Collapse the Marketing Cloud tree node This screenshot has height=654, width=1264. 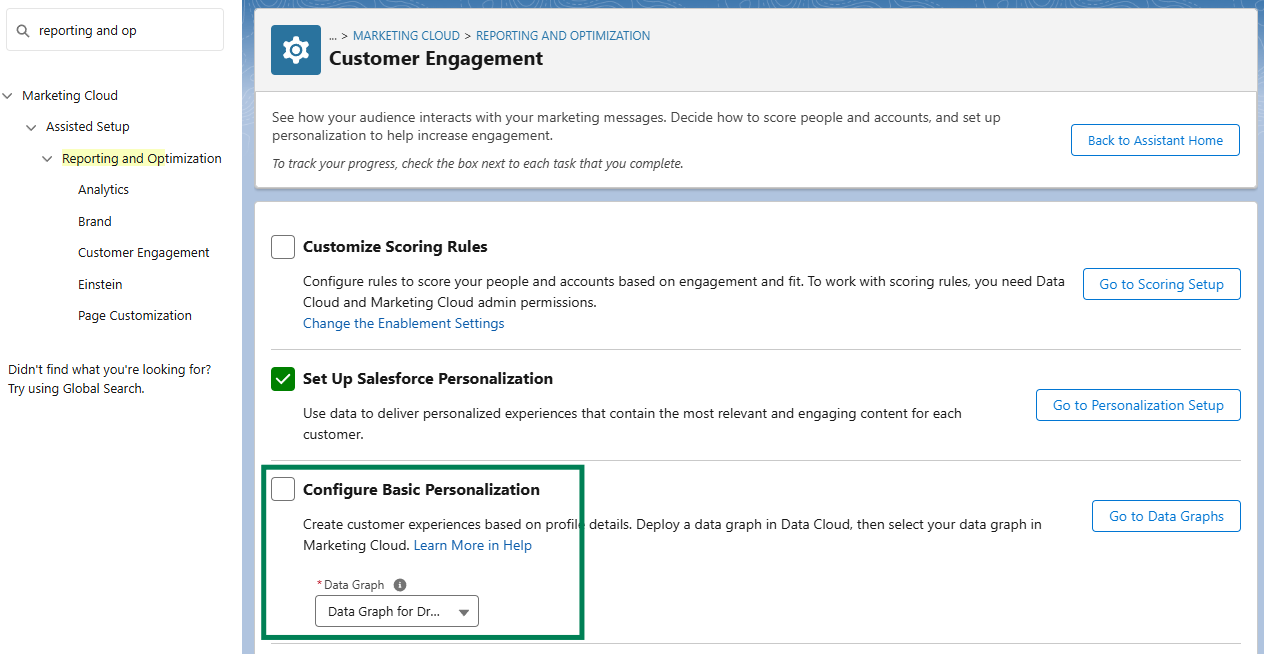point(8,96)
